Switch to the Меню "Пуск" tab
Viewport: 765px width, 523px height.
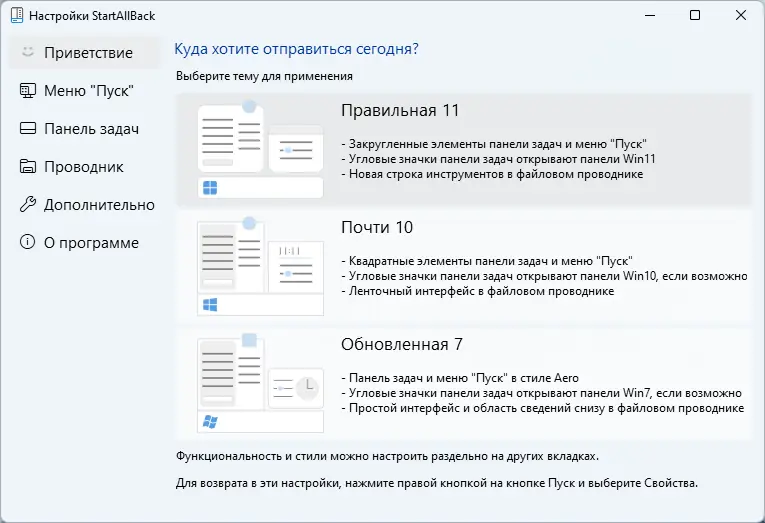(84, 90)
